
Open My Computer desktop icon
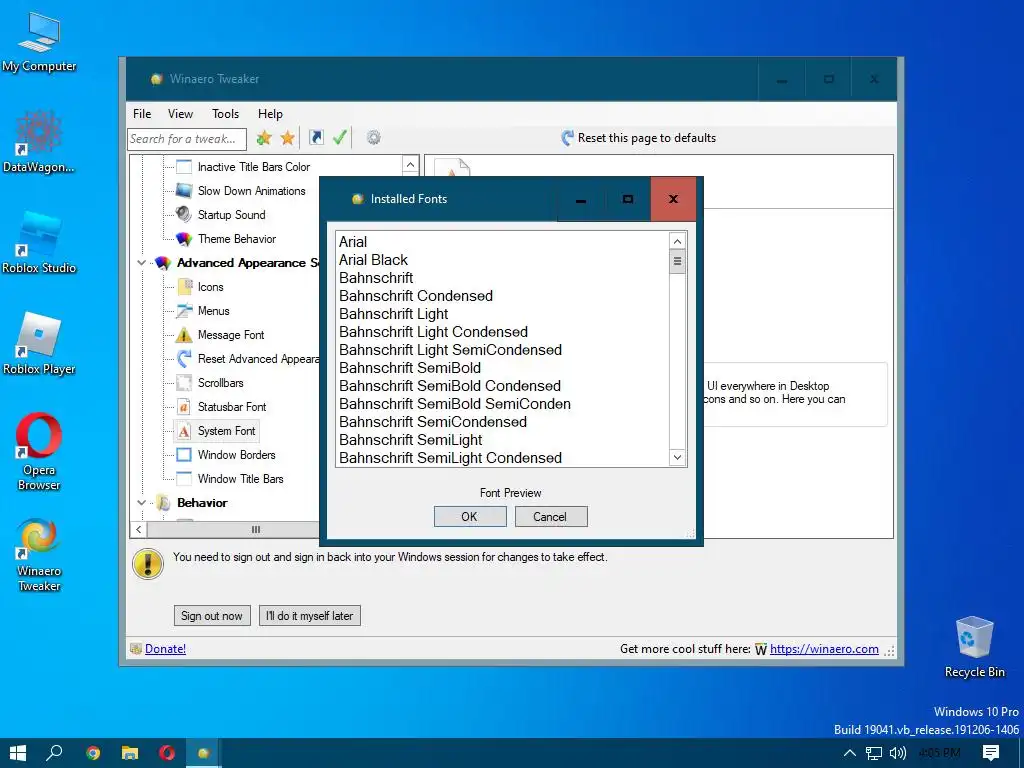point(39,42)
